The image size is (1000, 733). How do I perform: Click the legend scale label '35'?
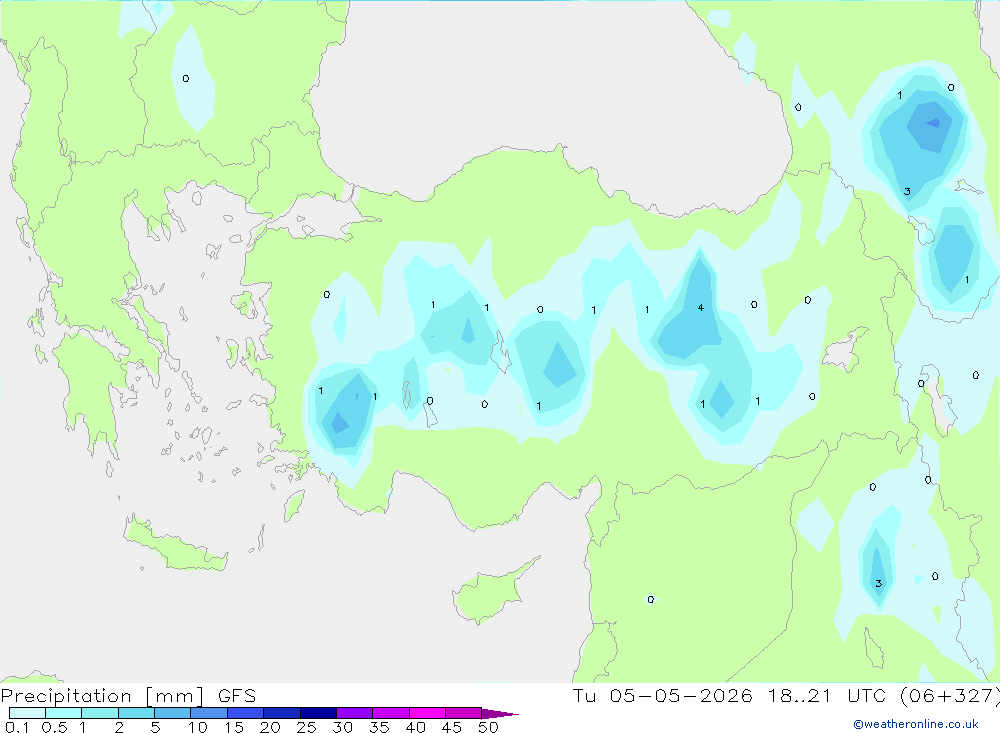coord(379,727)
